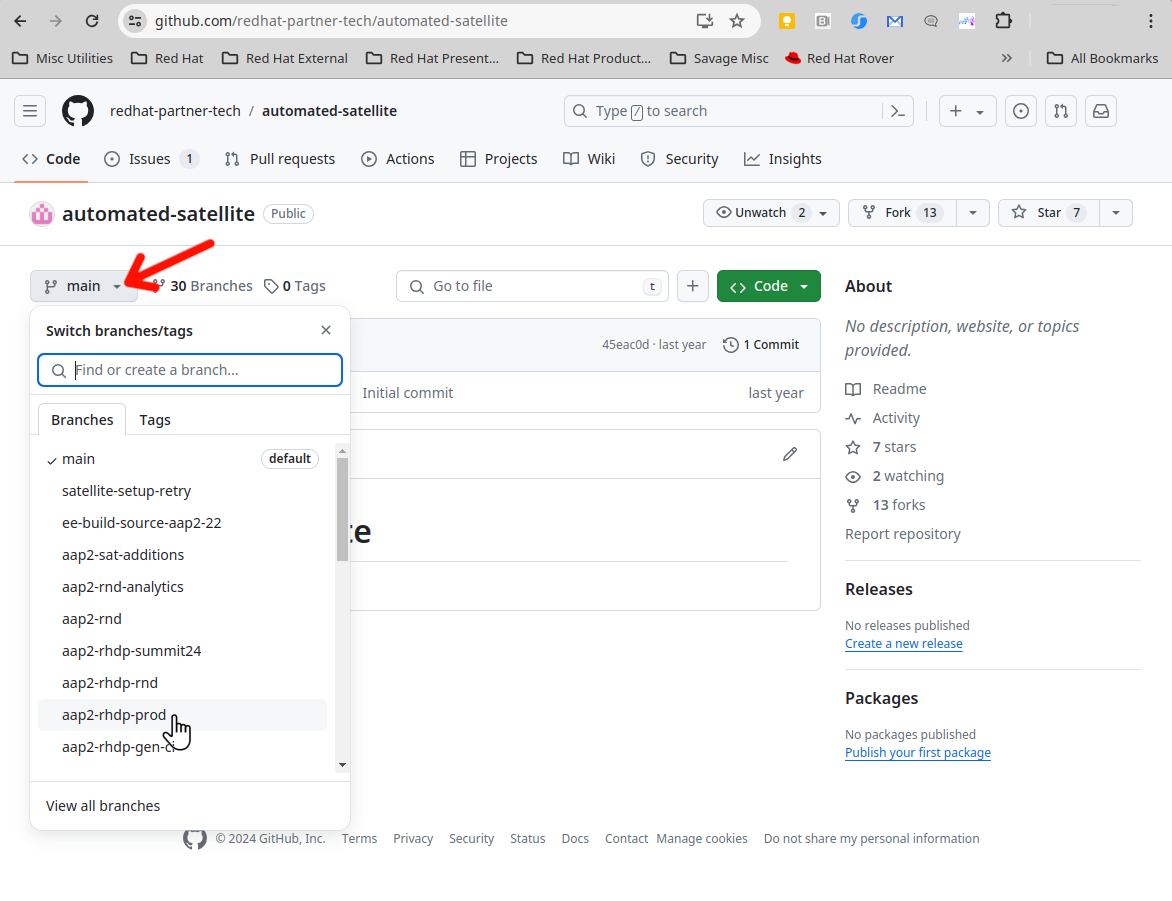Open the 30 Branches link

coord(203,286)
